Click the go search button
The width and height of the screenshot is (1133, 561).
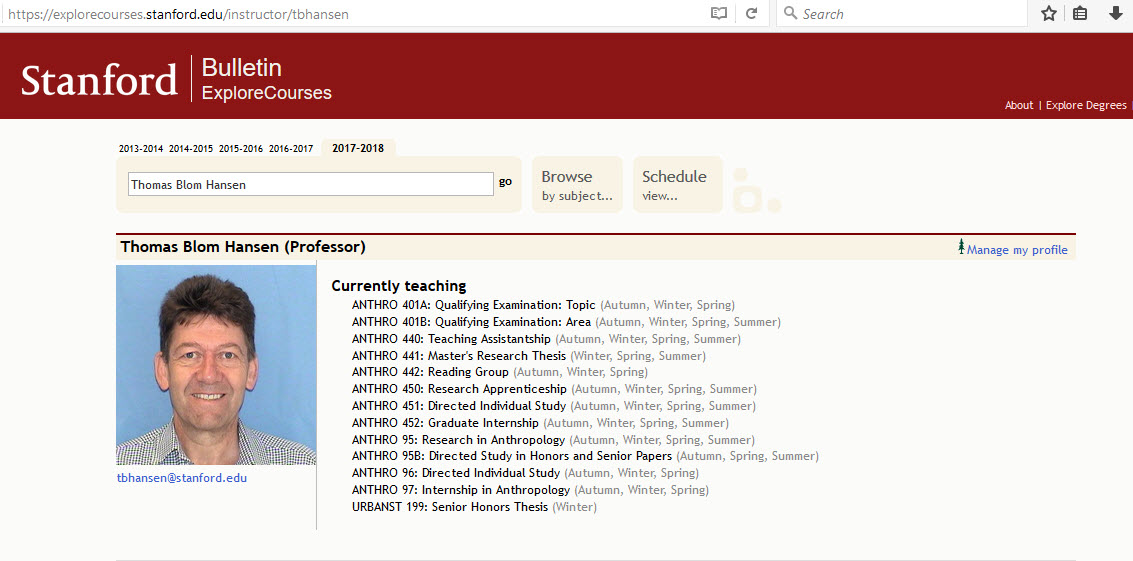505,181
